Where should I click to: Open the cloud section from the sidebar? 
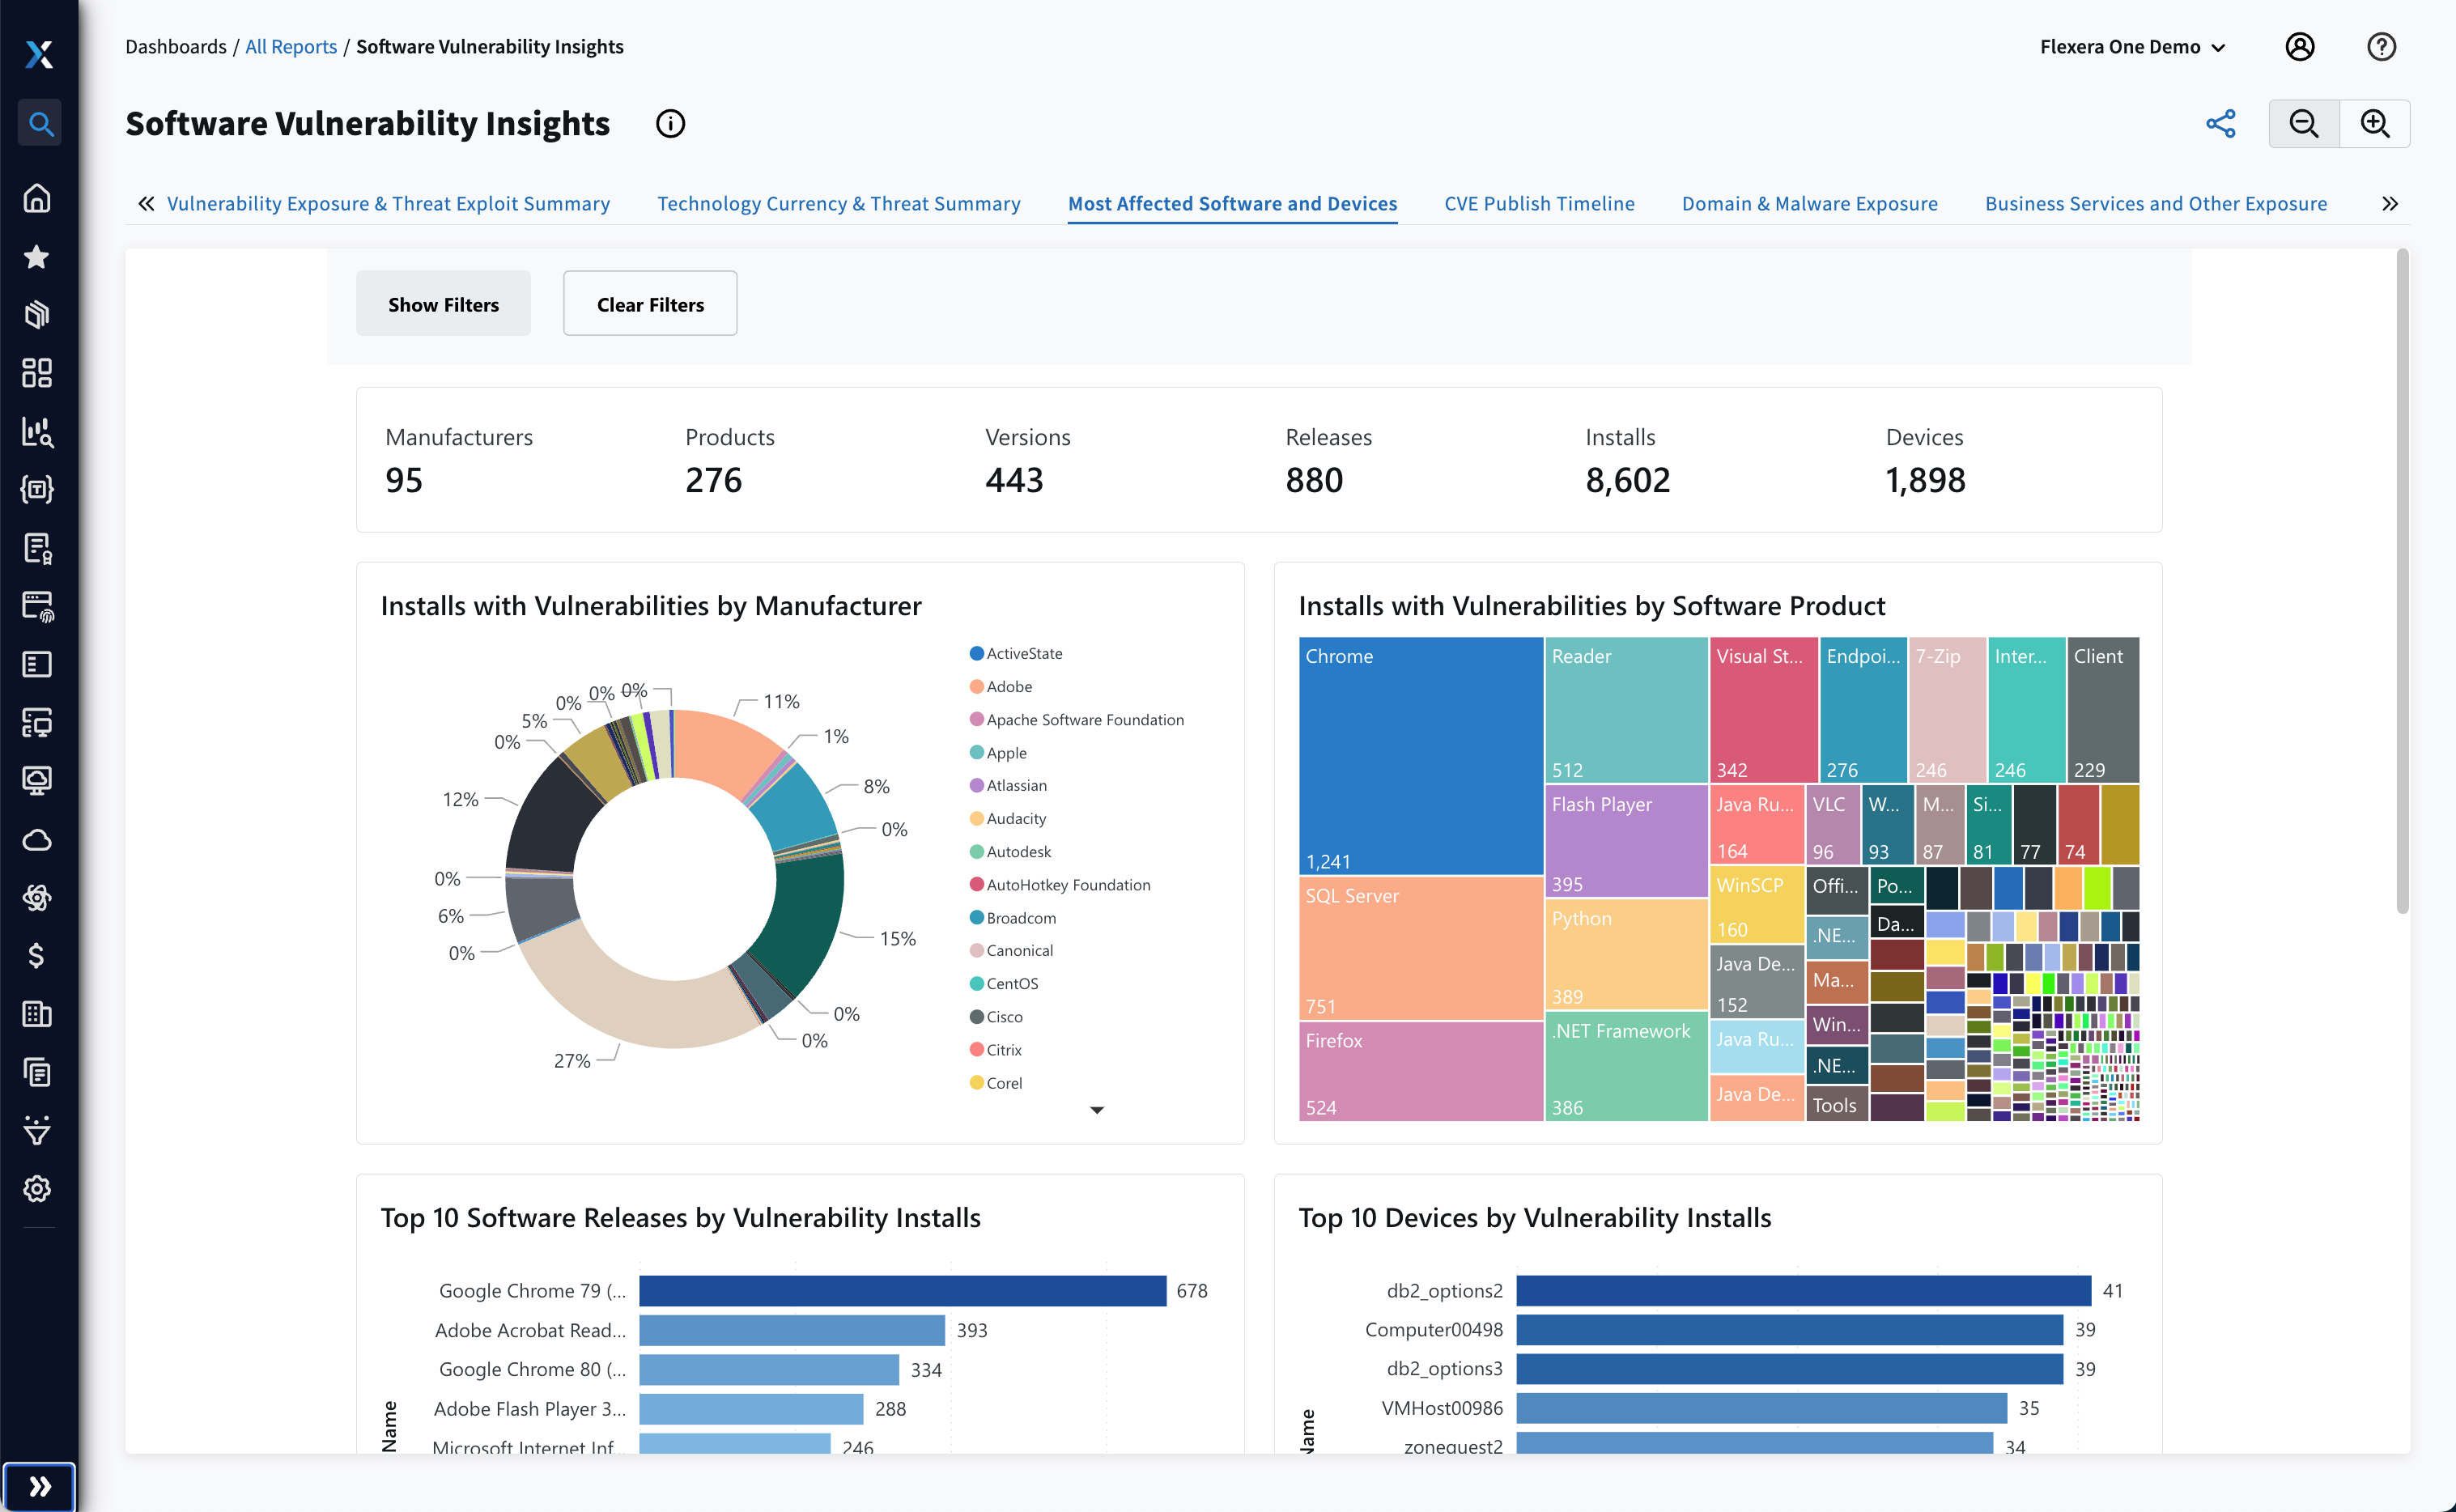(x=37, y=840)
